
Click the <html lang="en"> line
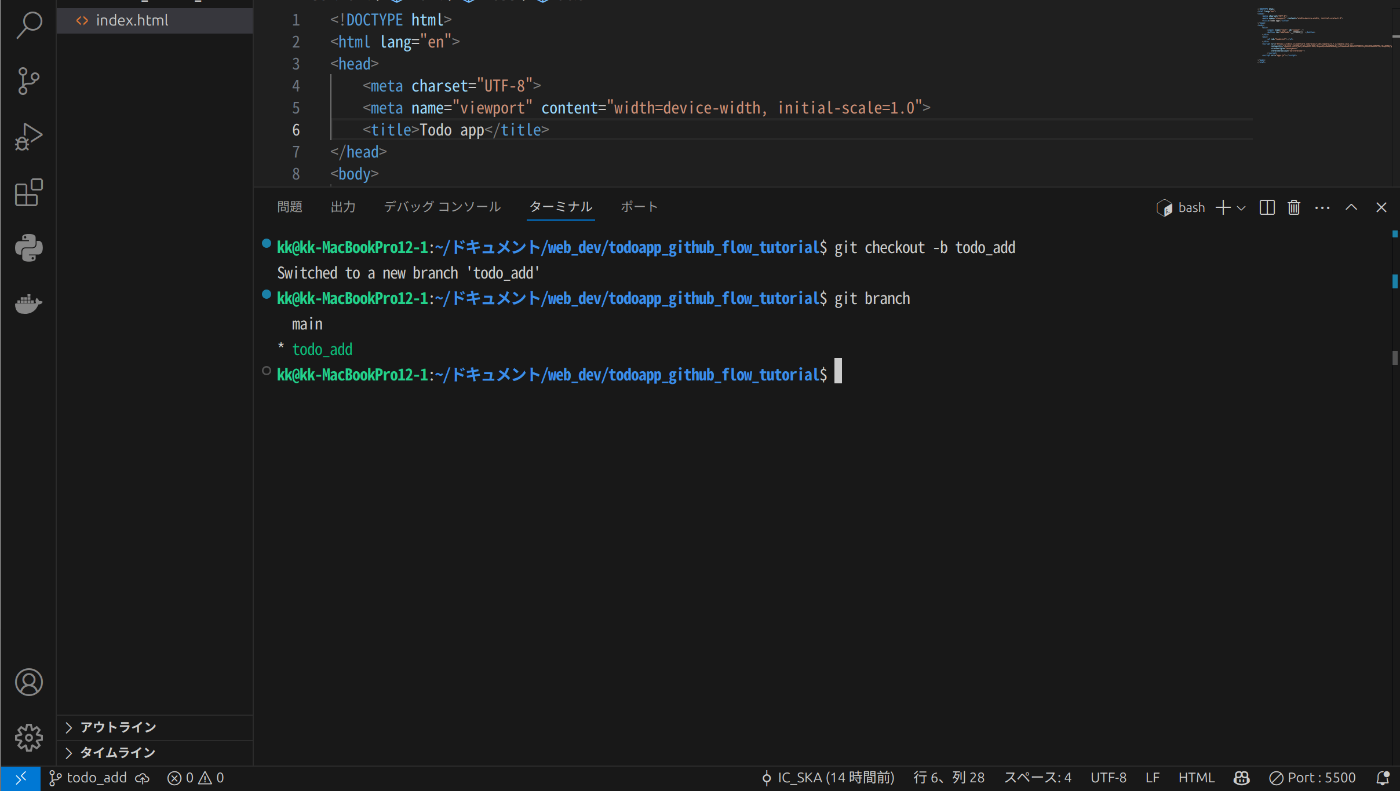pos(395,42)
